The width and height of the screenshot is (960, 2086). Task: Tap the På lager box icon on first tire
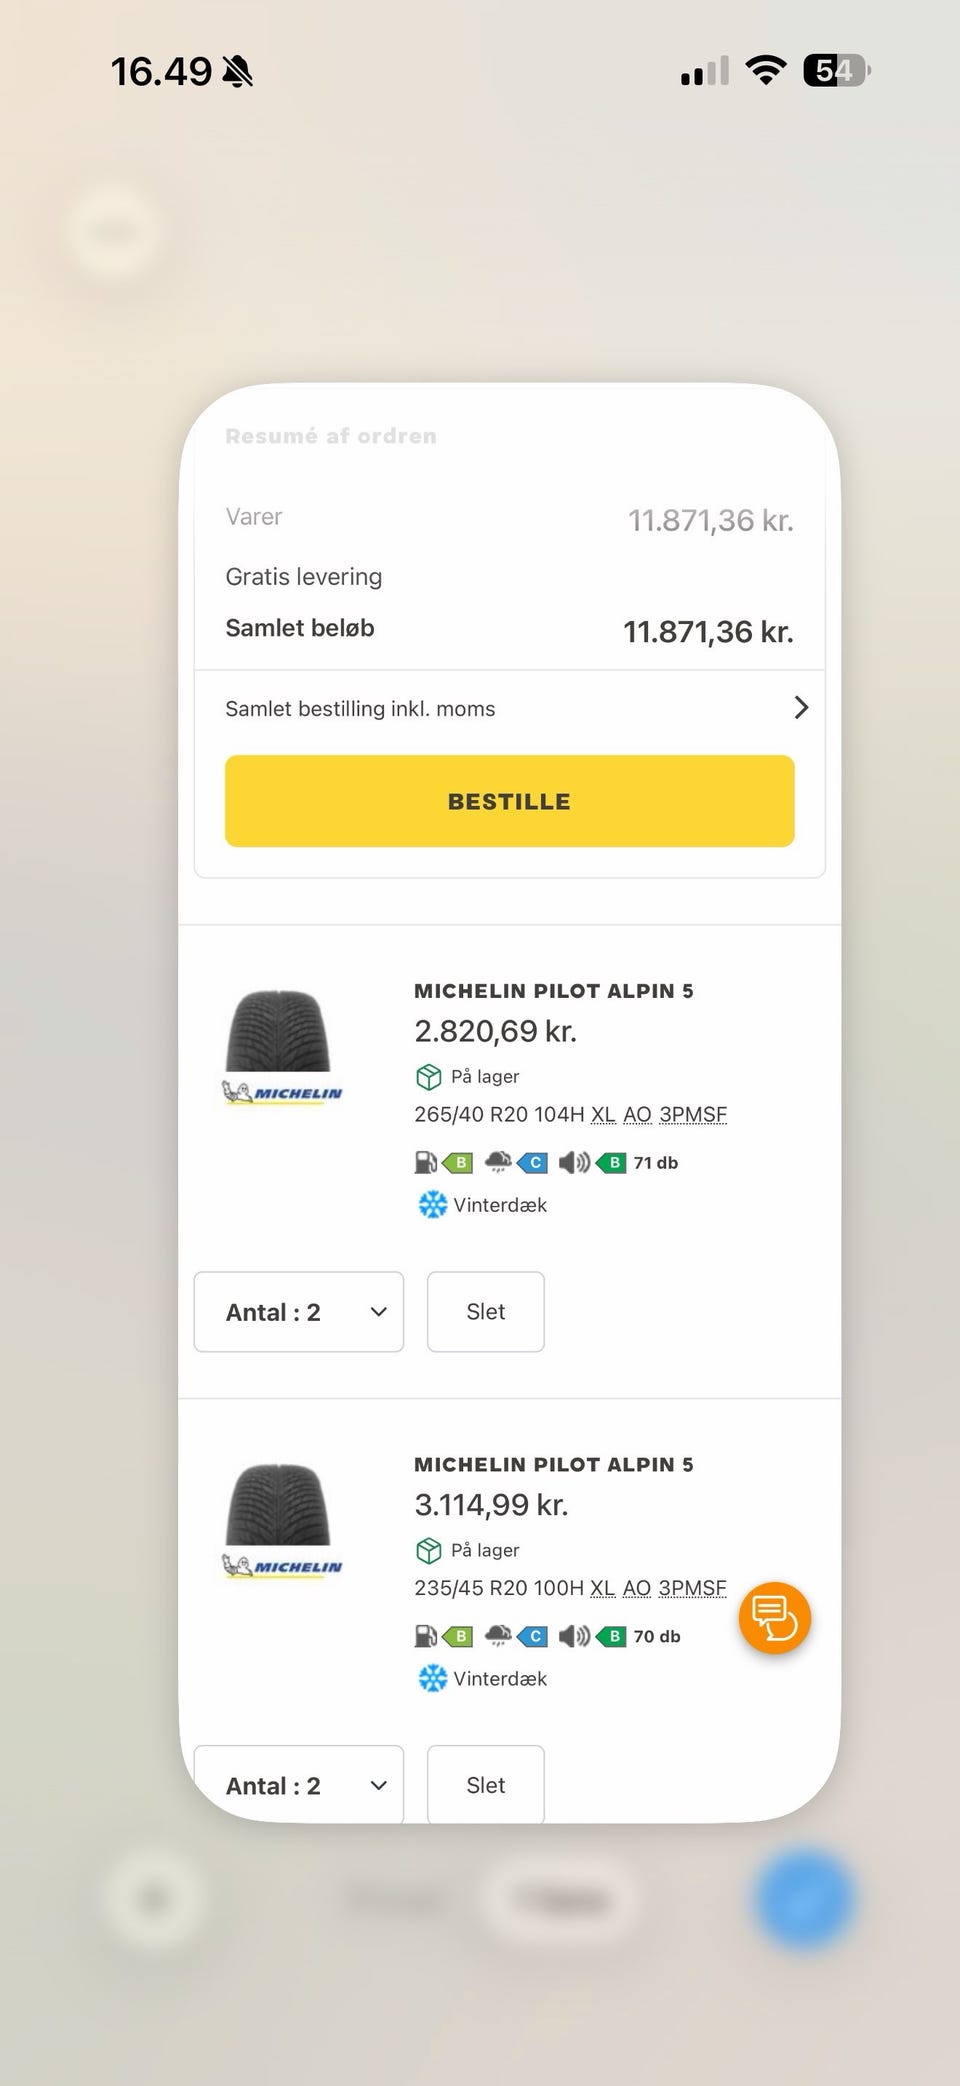pyautogui.click(x=428, y=1077)
